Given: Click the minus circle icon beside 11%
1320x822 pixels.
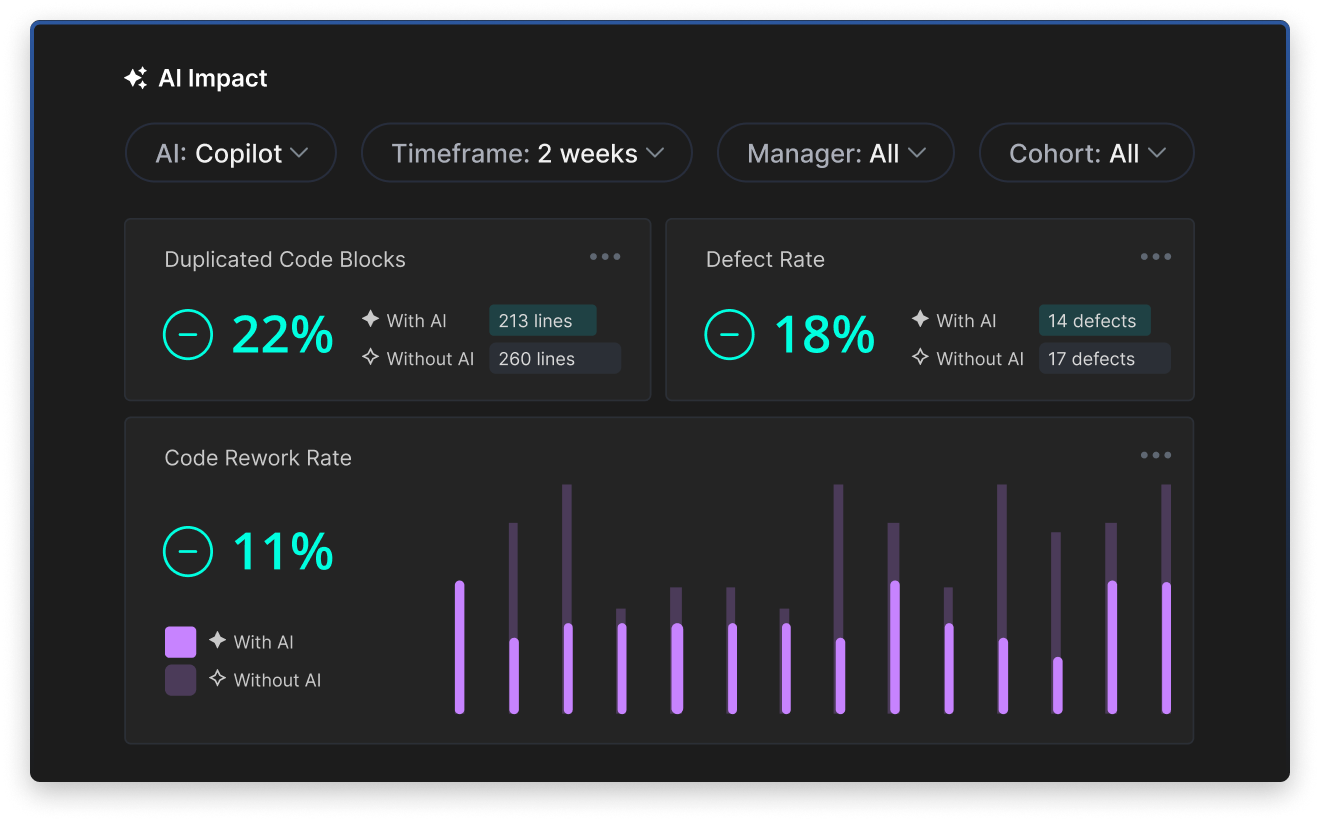Looking at the screenshot, I should (188, 551).
